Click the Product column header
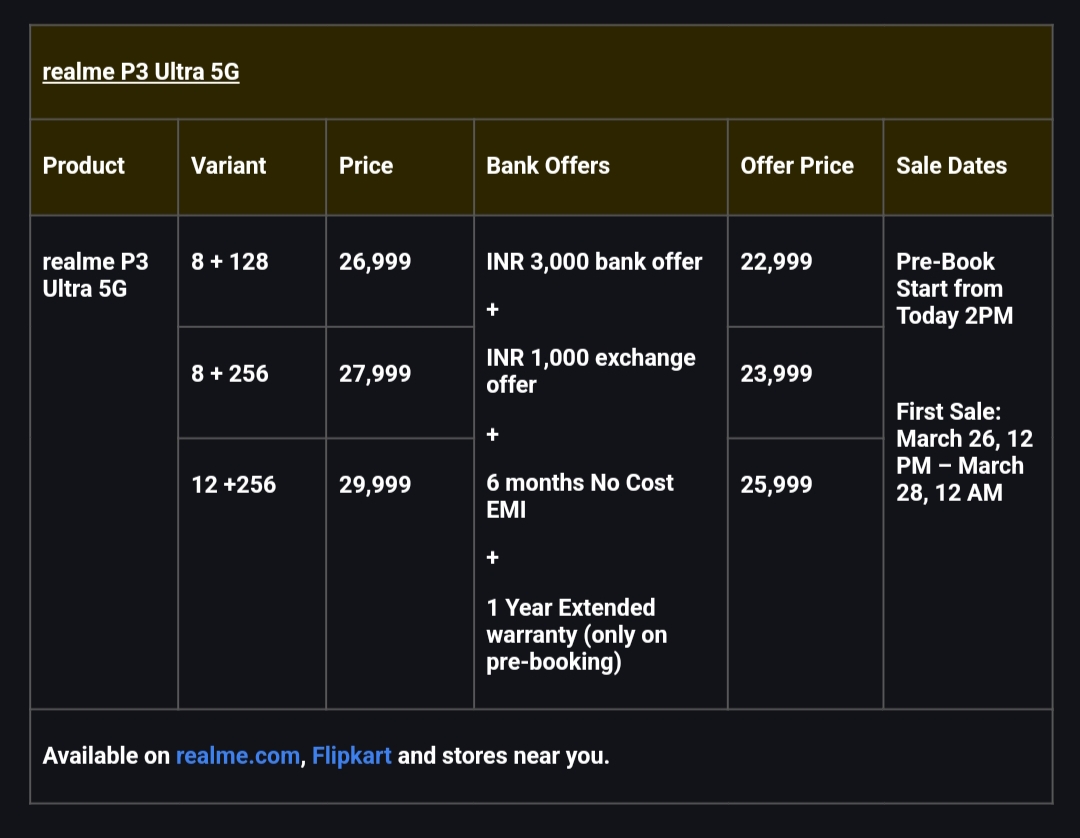Image resolution: width=1080 pixels, height=838 pixels. [84, 166]
